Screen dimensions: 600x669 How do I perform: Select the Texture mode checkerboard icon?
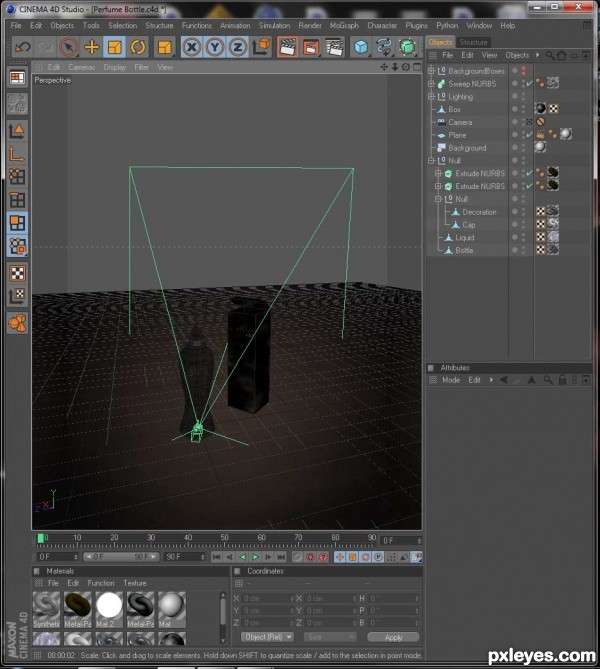(x=17, y=273)
